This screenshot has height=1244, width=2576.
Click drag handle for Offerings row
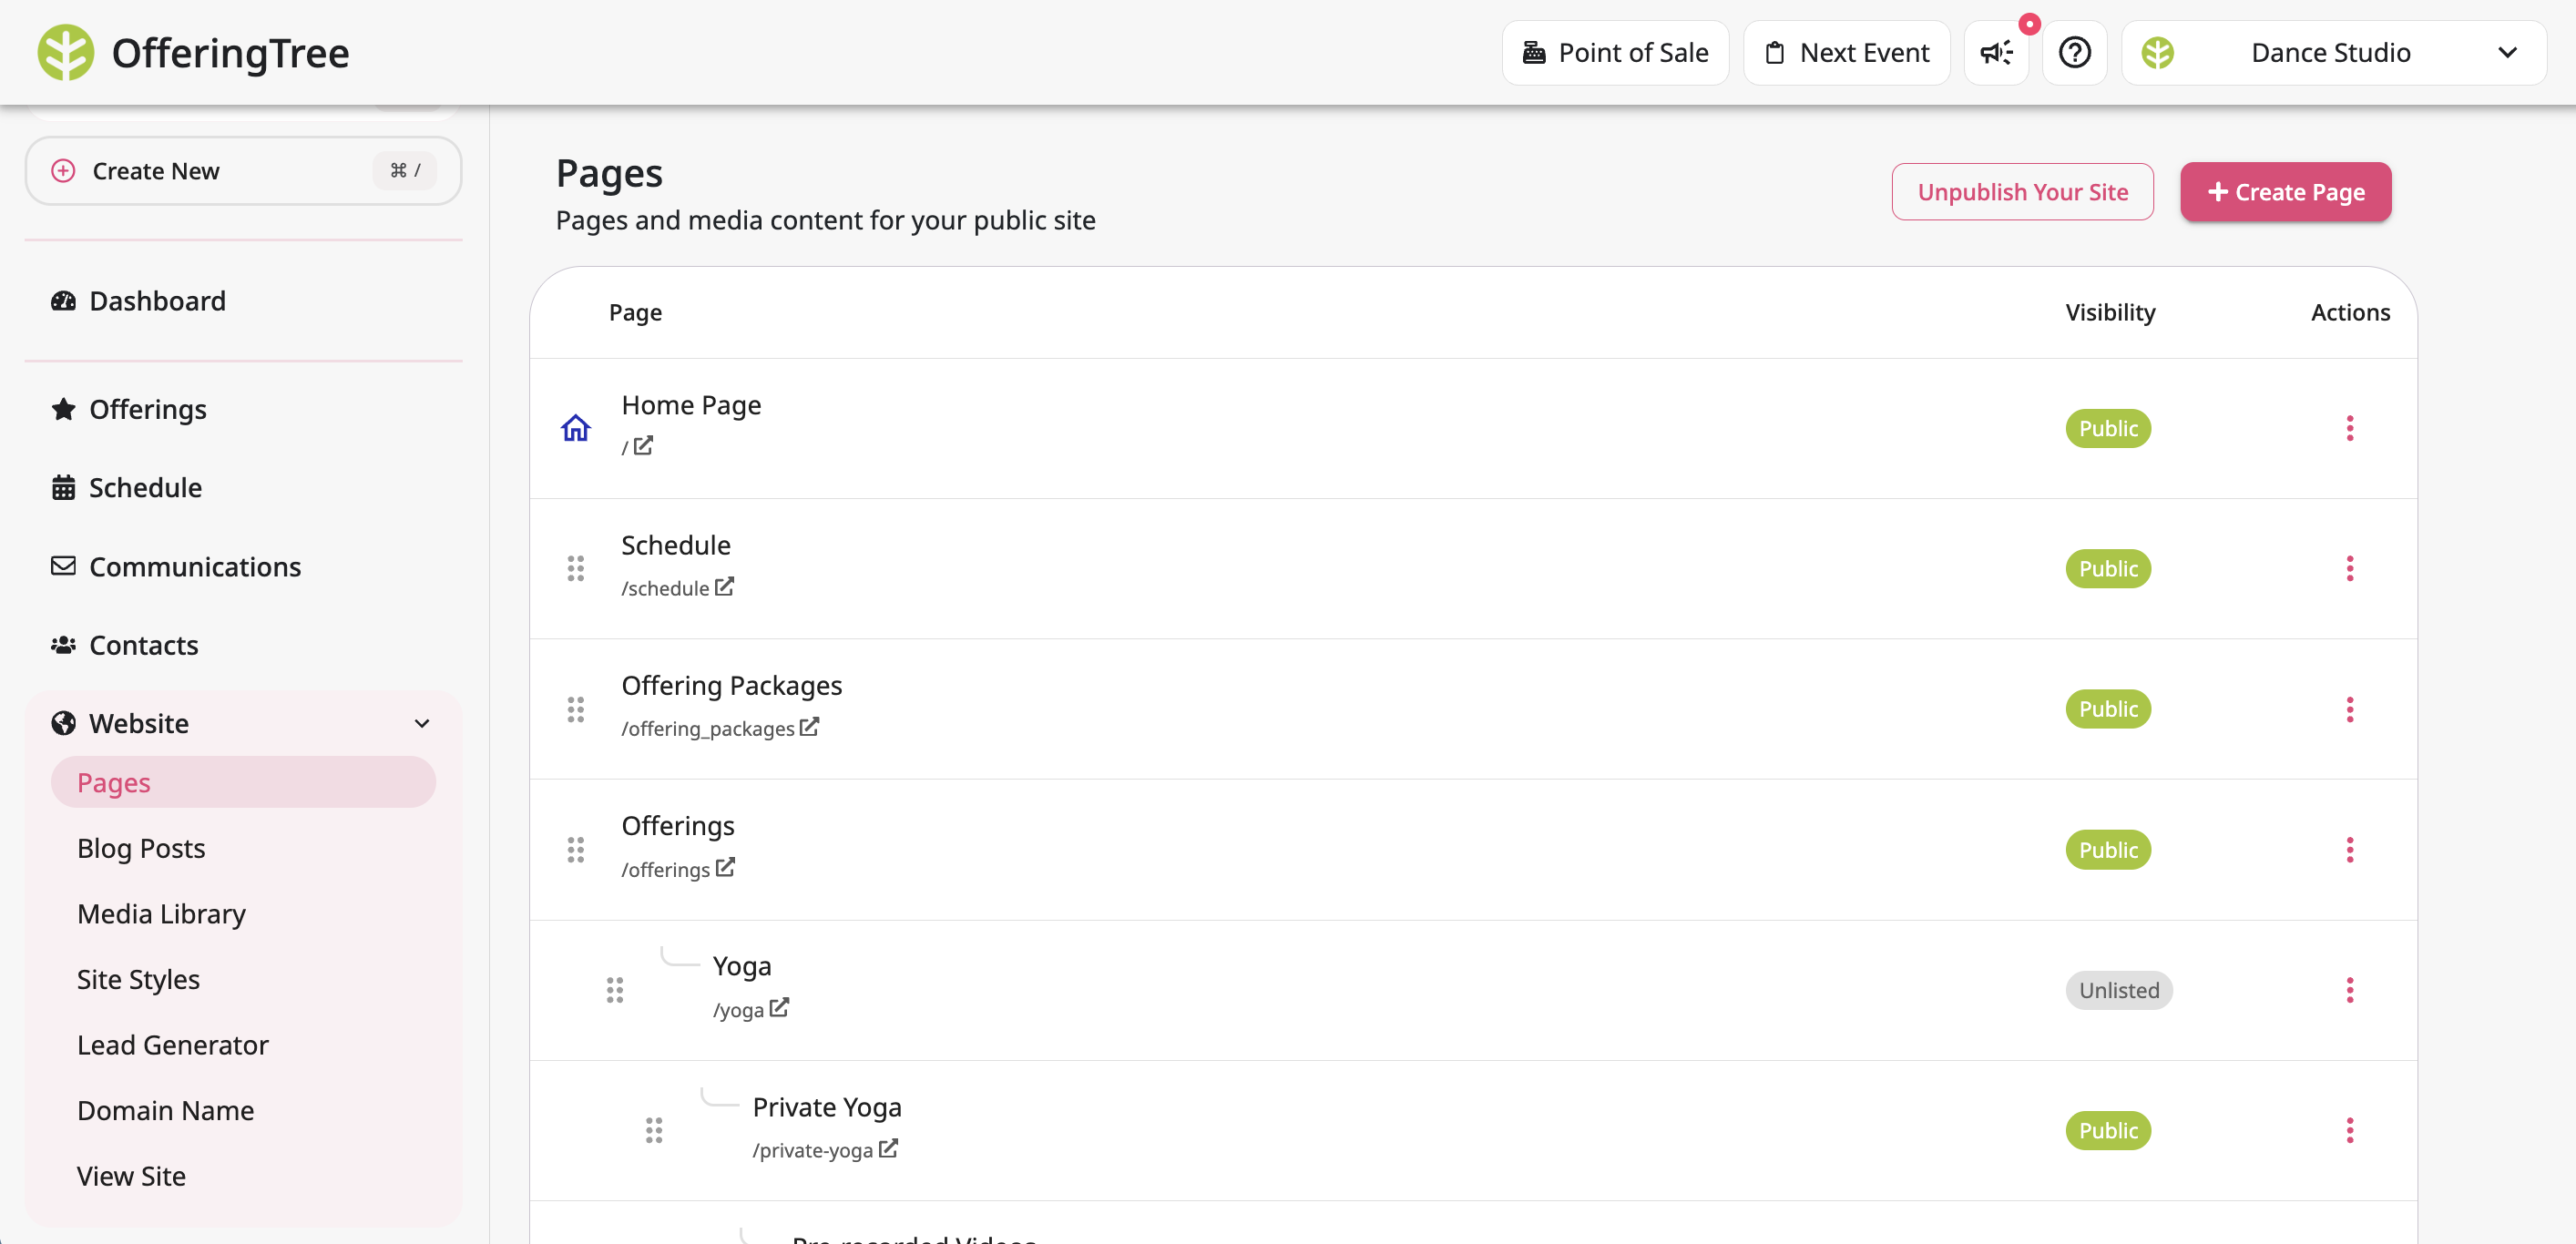point(575,850)
